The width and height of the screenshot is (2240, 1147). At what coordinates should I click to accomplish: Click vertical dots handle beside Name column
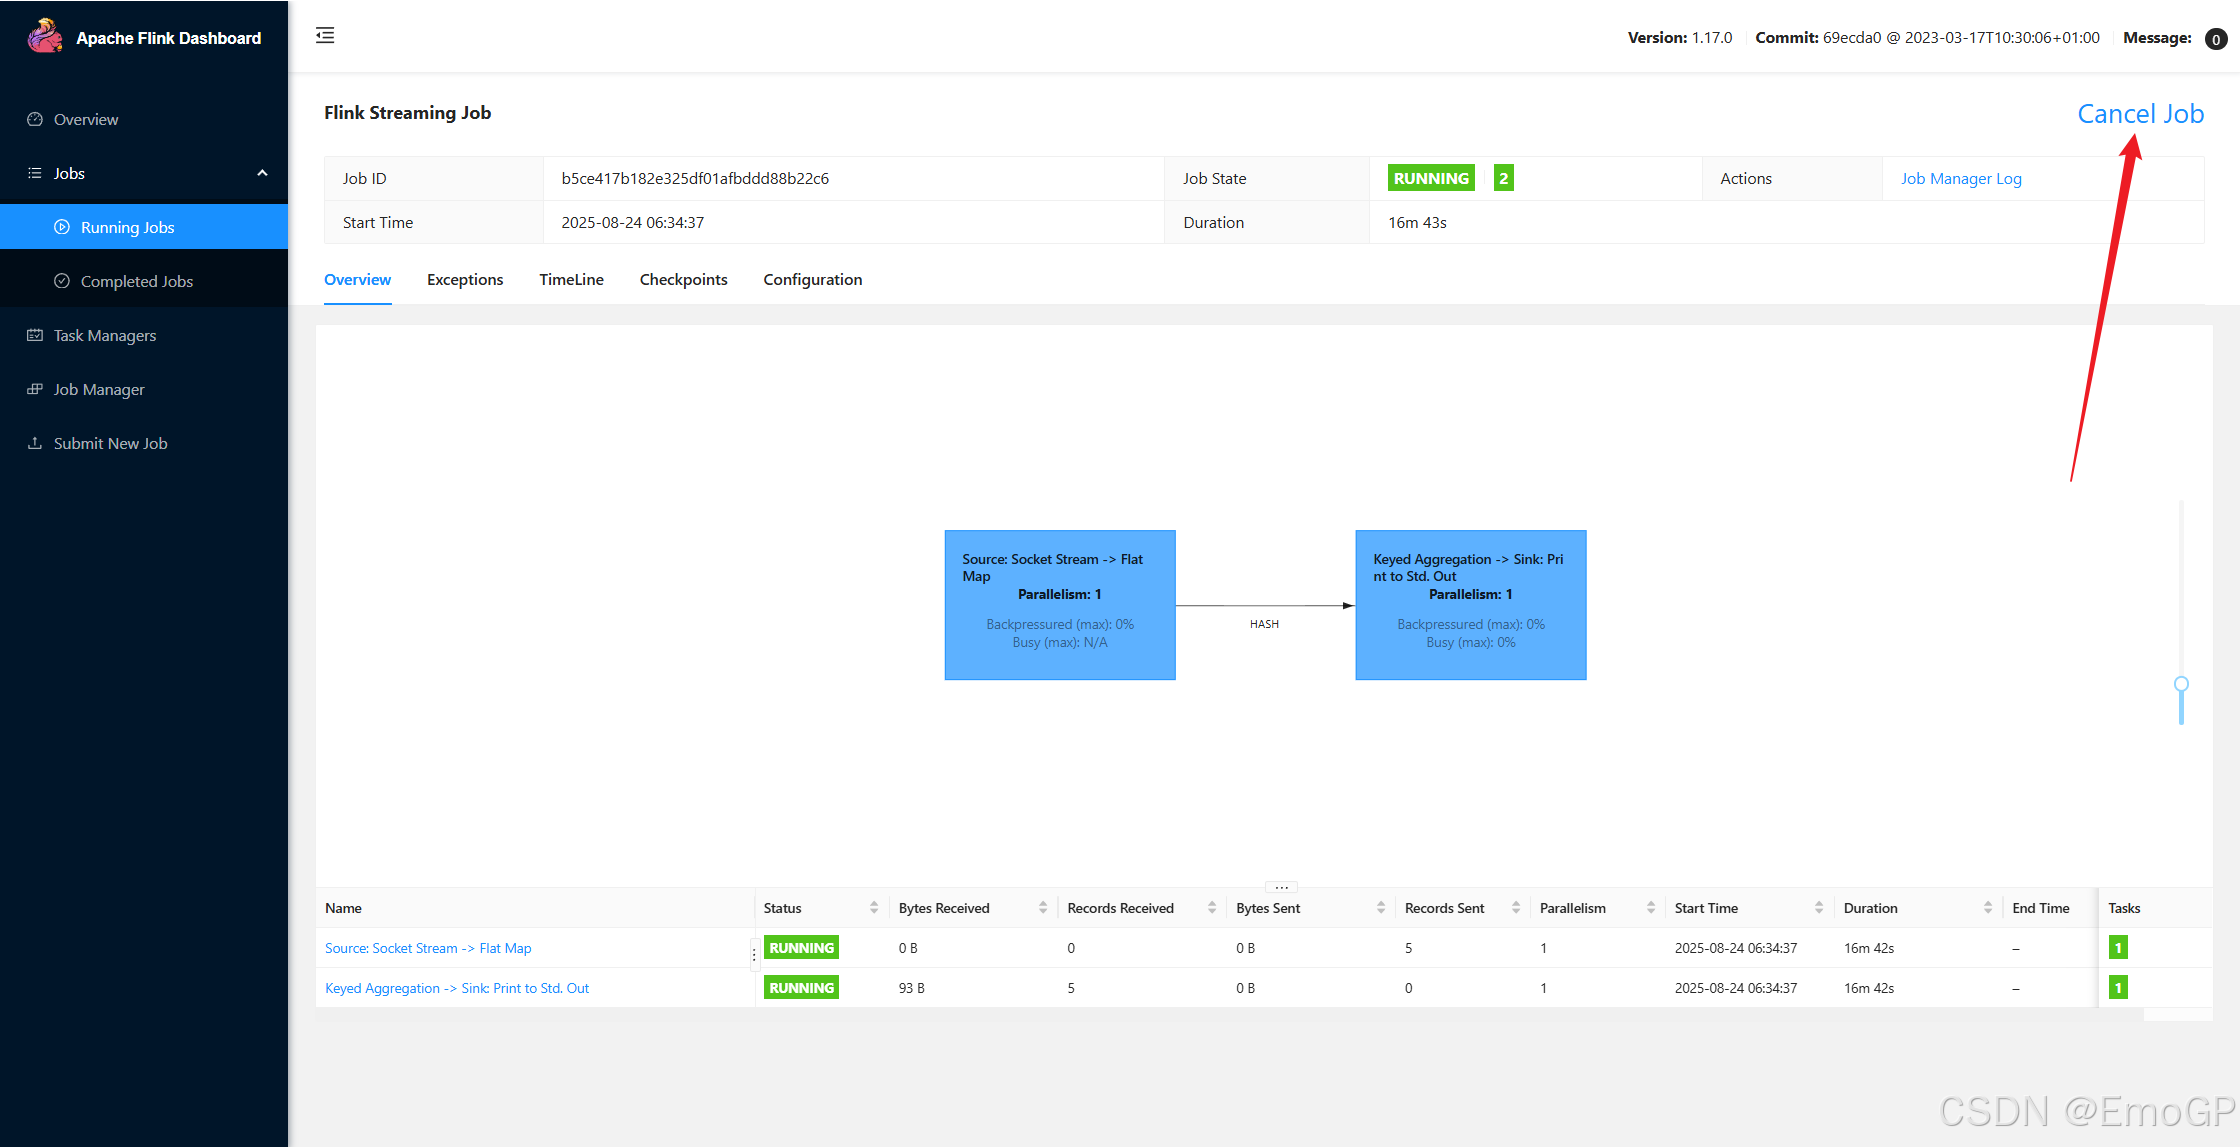(754, 956)
